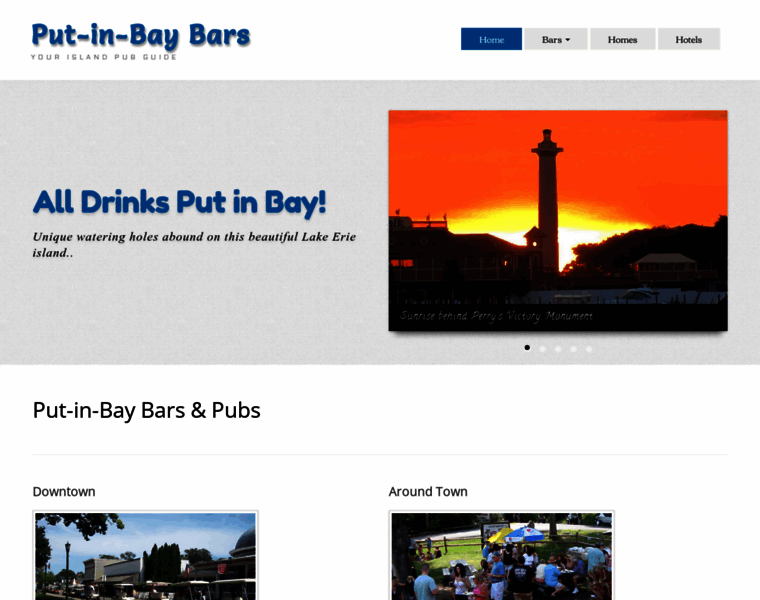Click the Downtown section heading
This screenshot has width=760, height=600.
[64, 491]
